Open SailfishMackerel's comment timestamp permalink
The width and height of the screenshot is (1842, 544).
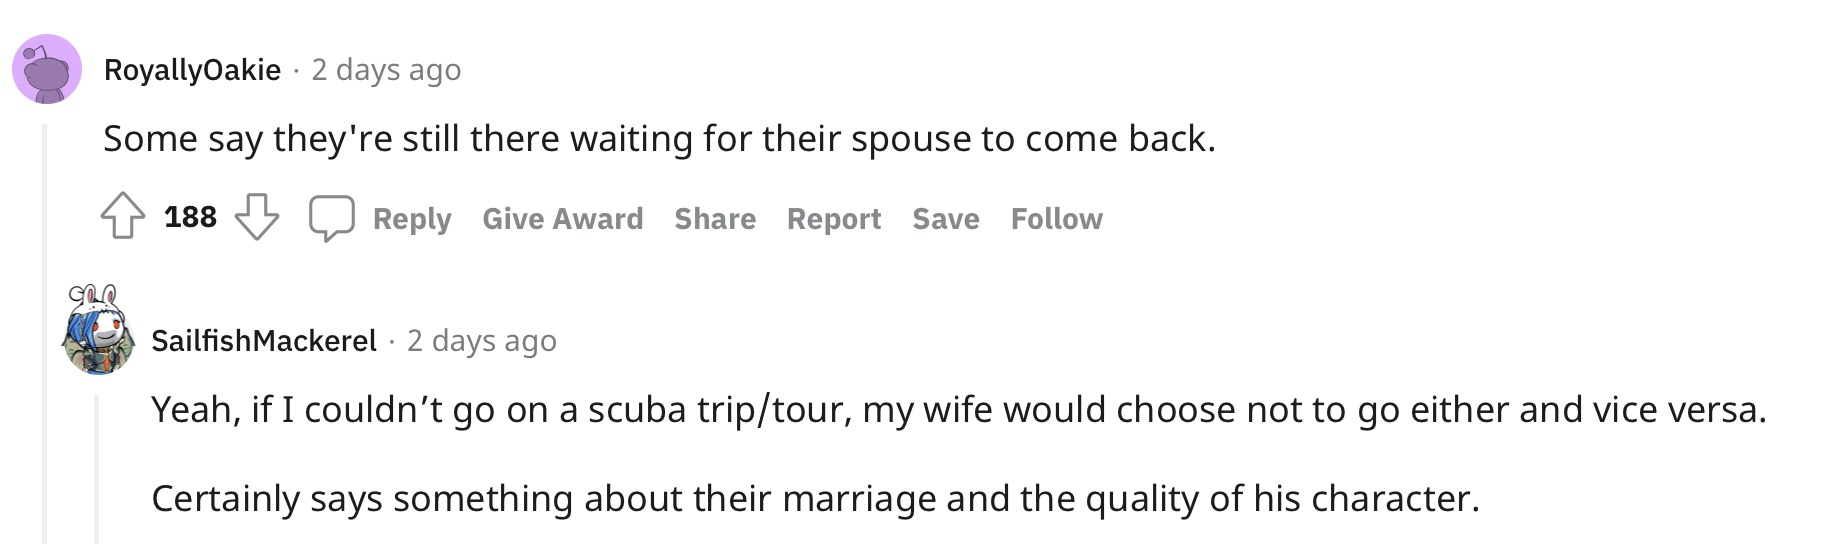pos(482,341)
